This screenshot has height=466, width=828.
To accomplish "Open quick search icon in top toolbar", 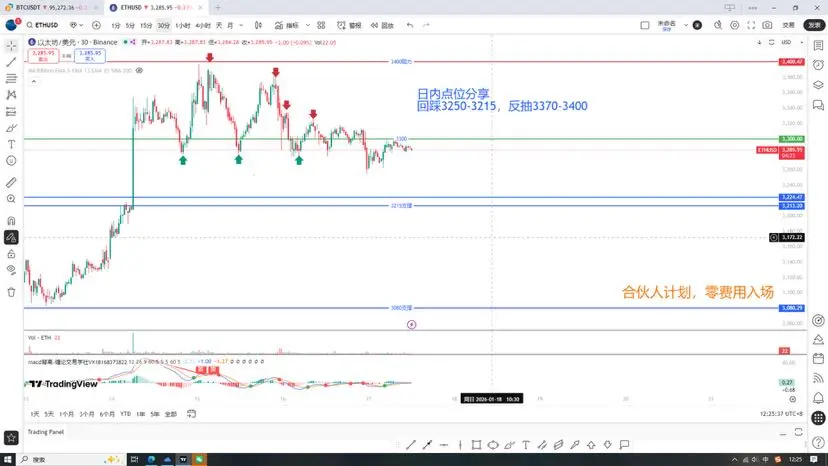I will [x=718, y=25].
